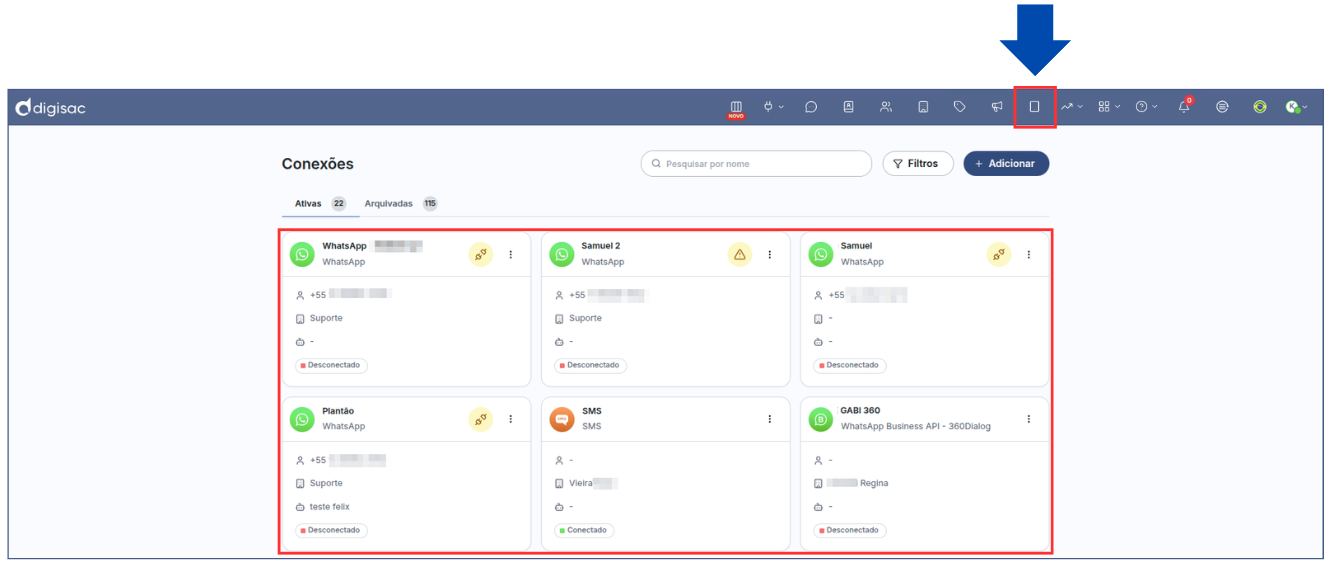The width and height of the screenshot is (1331, 565).
Task: Expand the plug connections dropdown in navbar
Action: [773, 107]
